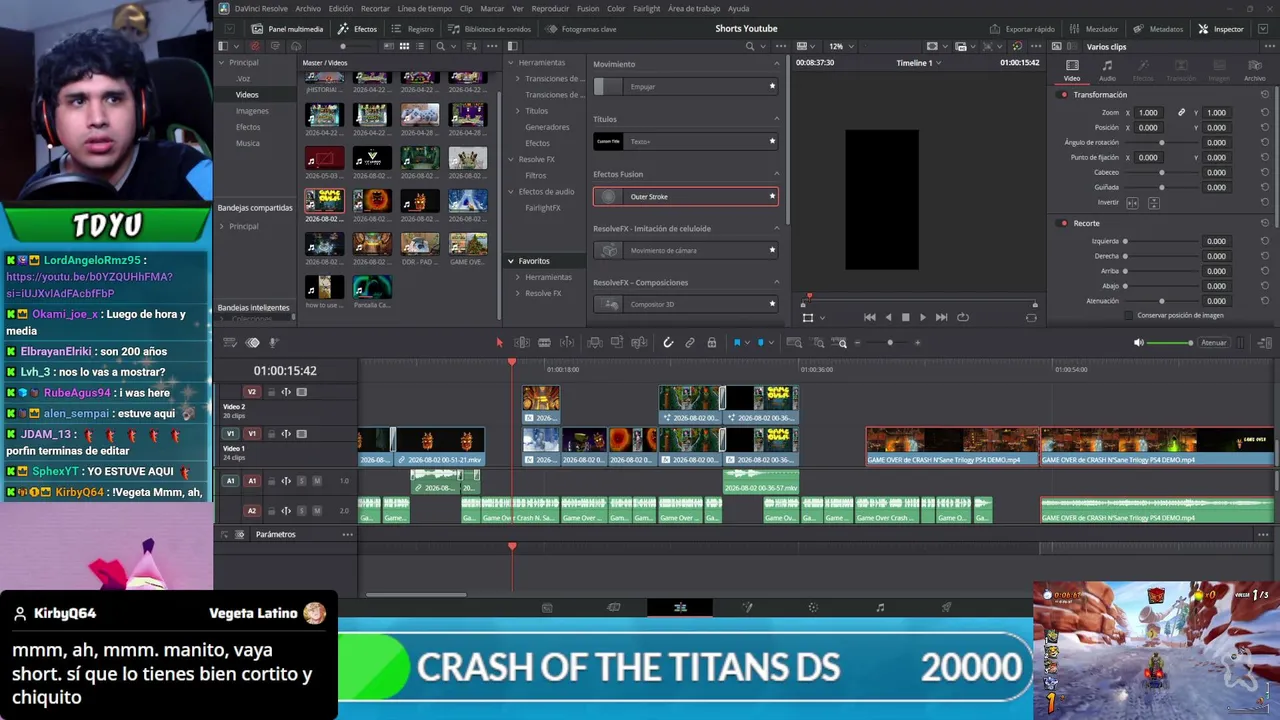The width and height of the screenshot is (1280, 720).
Task: Select the blade edit mode tool
Action: [x=544, y=343]
